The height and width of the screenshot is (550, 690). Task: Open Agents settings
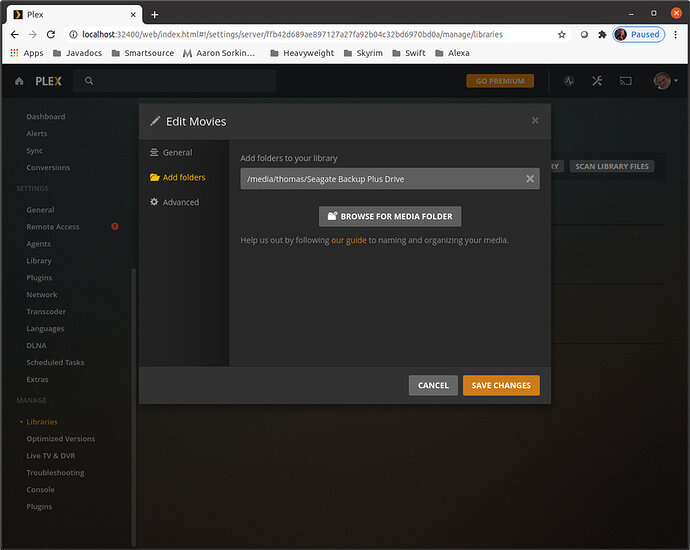(x=38, y=244)
